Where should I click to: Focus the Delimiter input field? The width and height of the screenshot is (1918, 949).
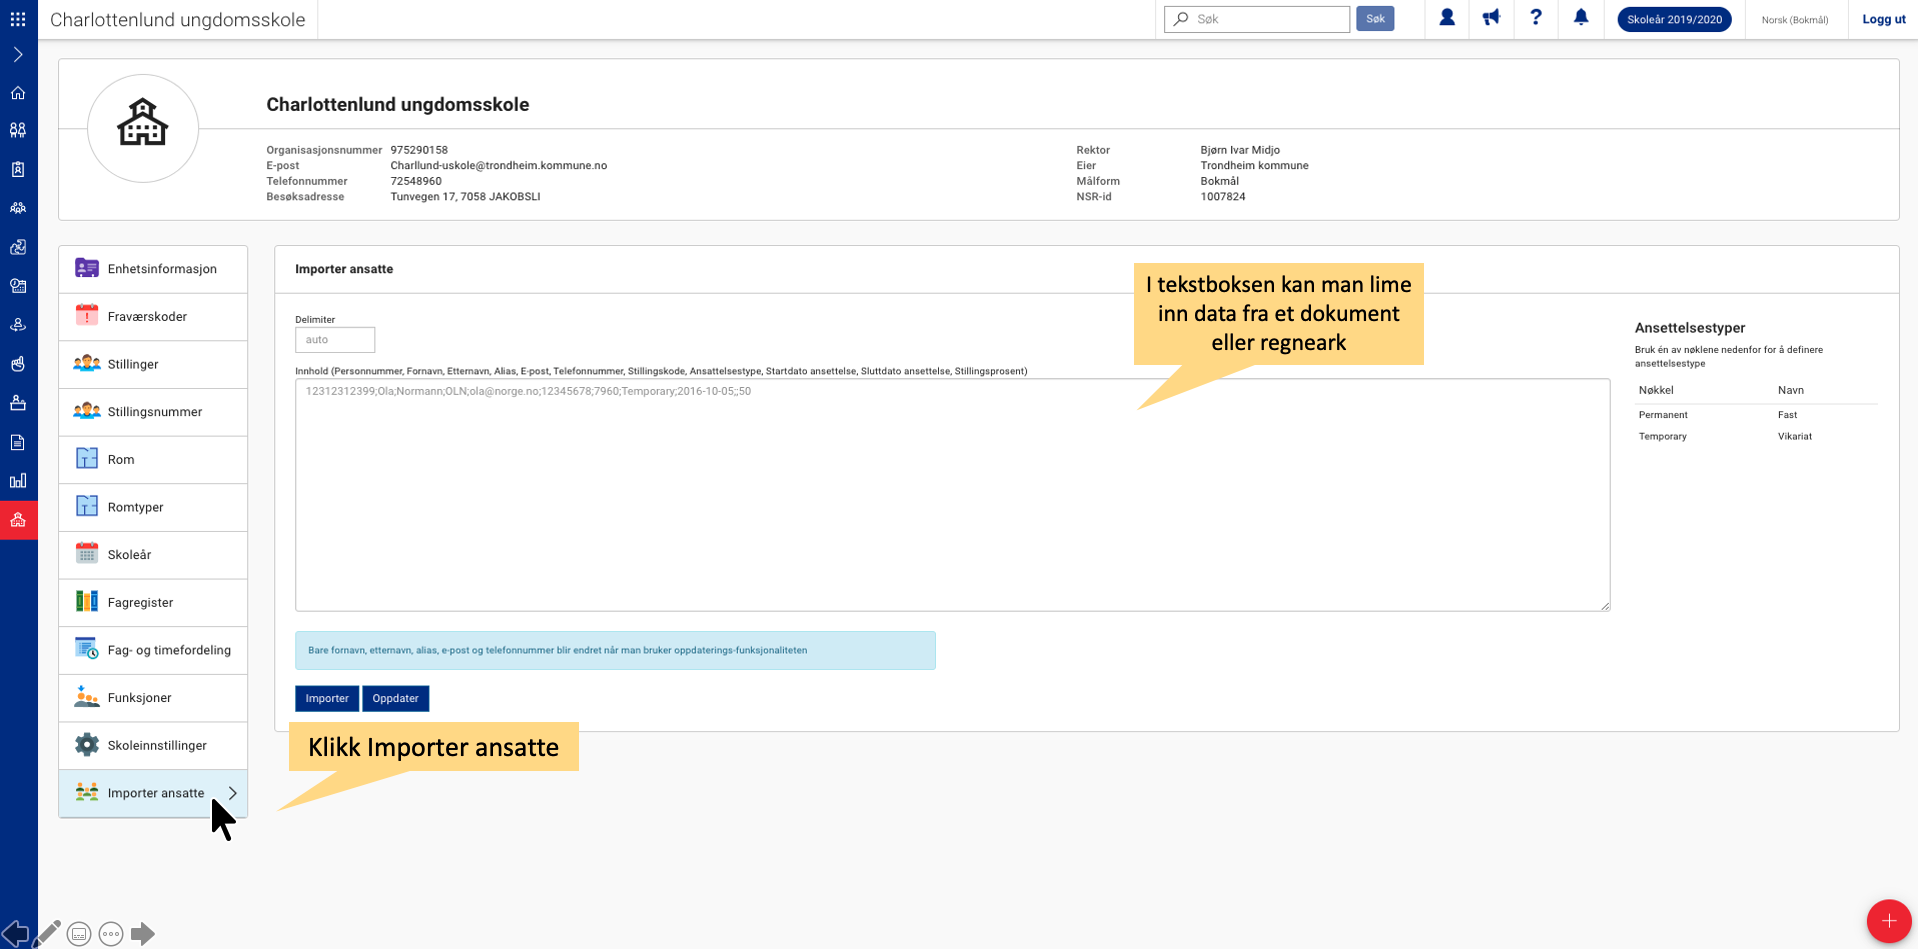[335, 340]
